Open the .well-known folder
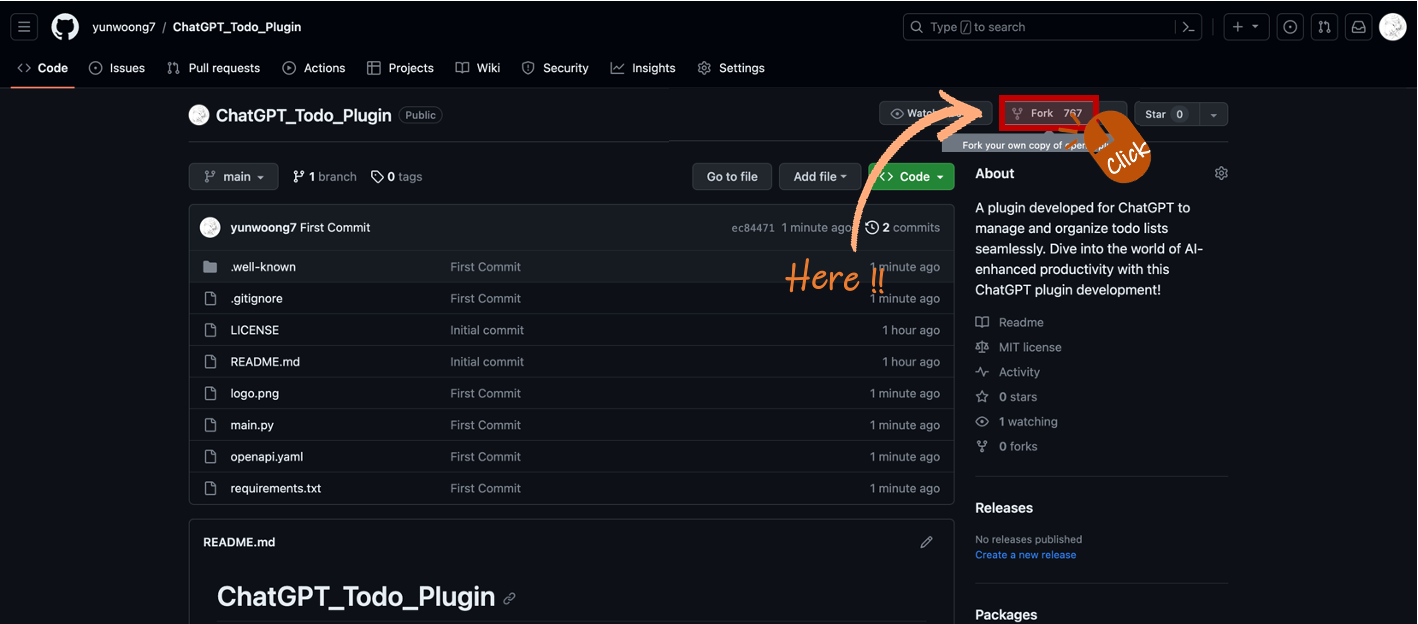Screen dimensions: 1418x624 tap(263, 267)
